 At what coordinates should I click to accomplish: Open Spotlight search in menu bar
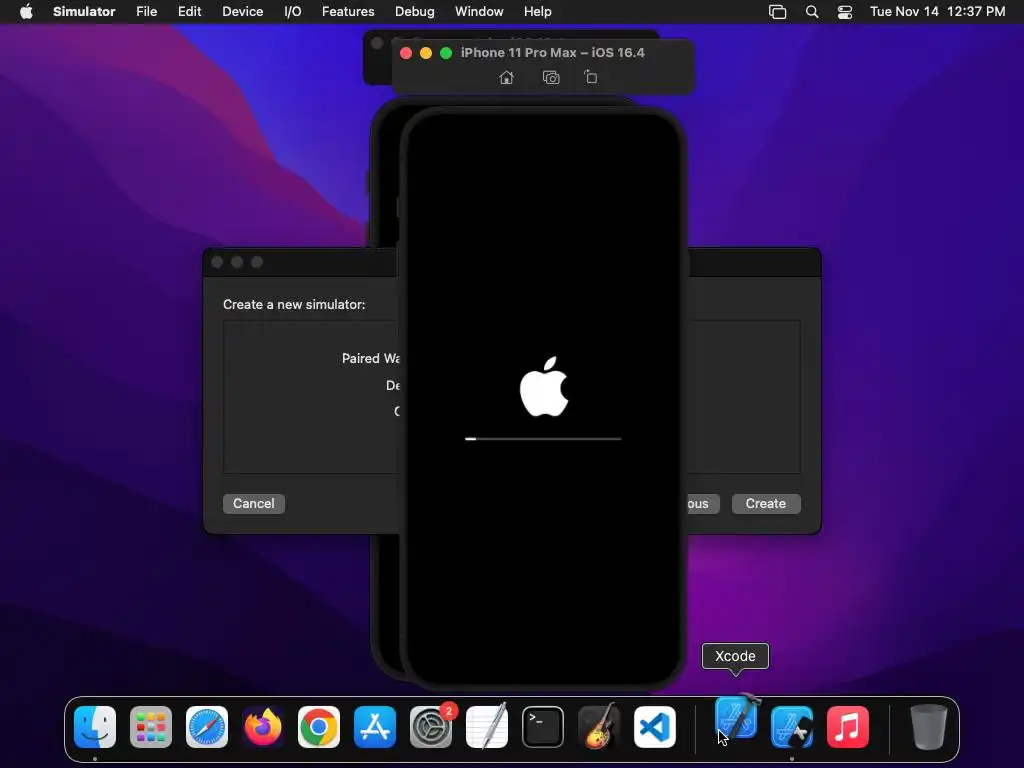(x=812, y=11)
